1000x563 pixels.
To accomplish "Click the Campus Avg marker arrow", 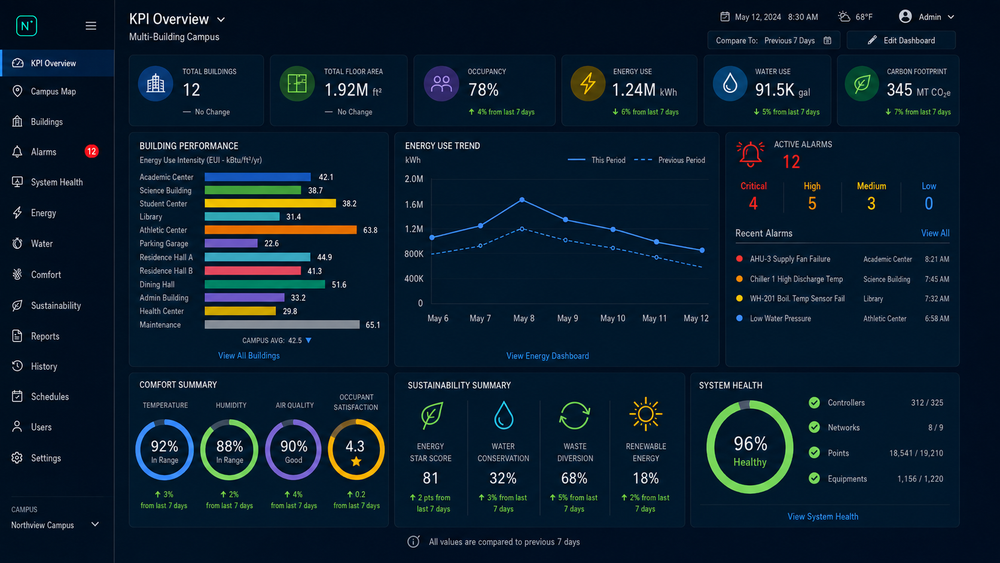I will pos(309,340).
